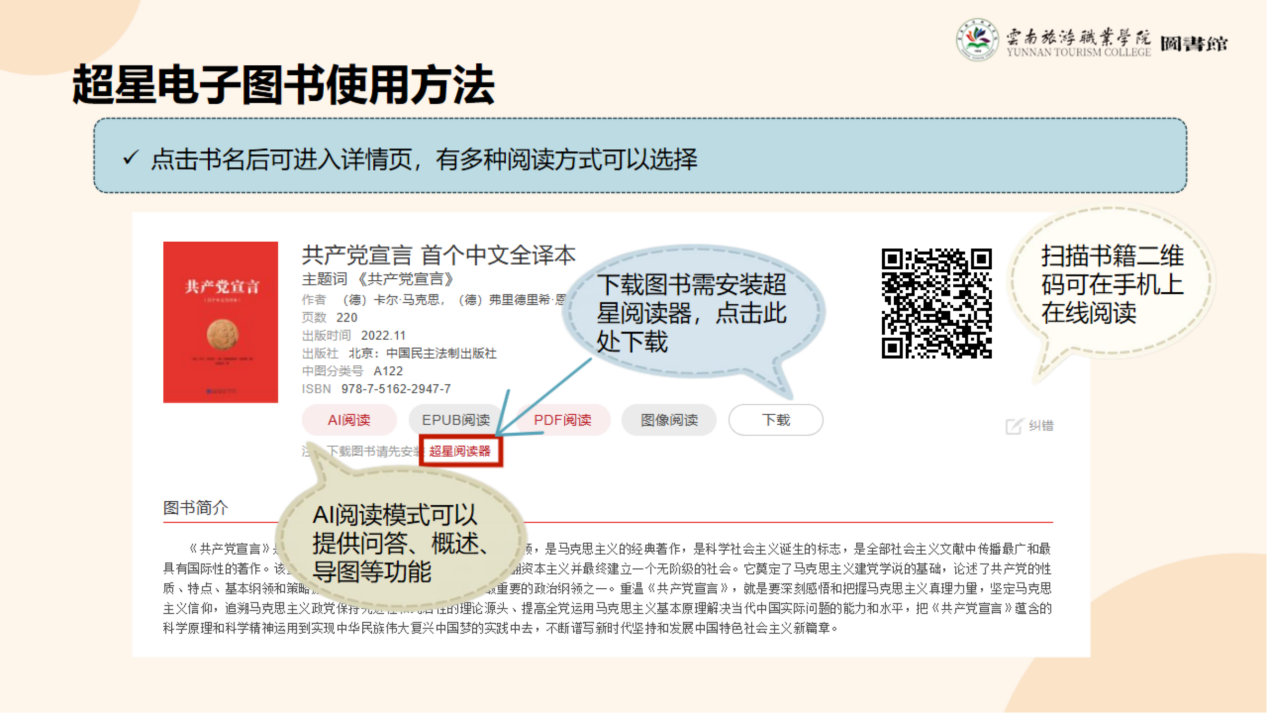Select the EPUB阅读 option
The image size is (1267, 713).
point(456,420)
